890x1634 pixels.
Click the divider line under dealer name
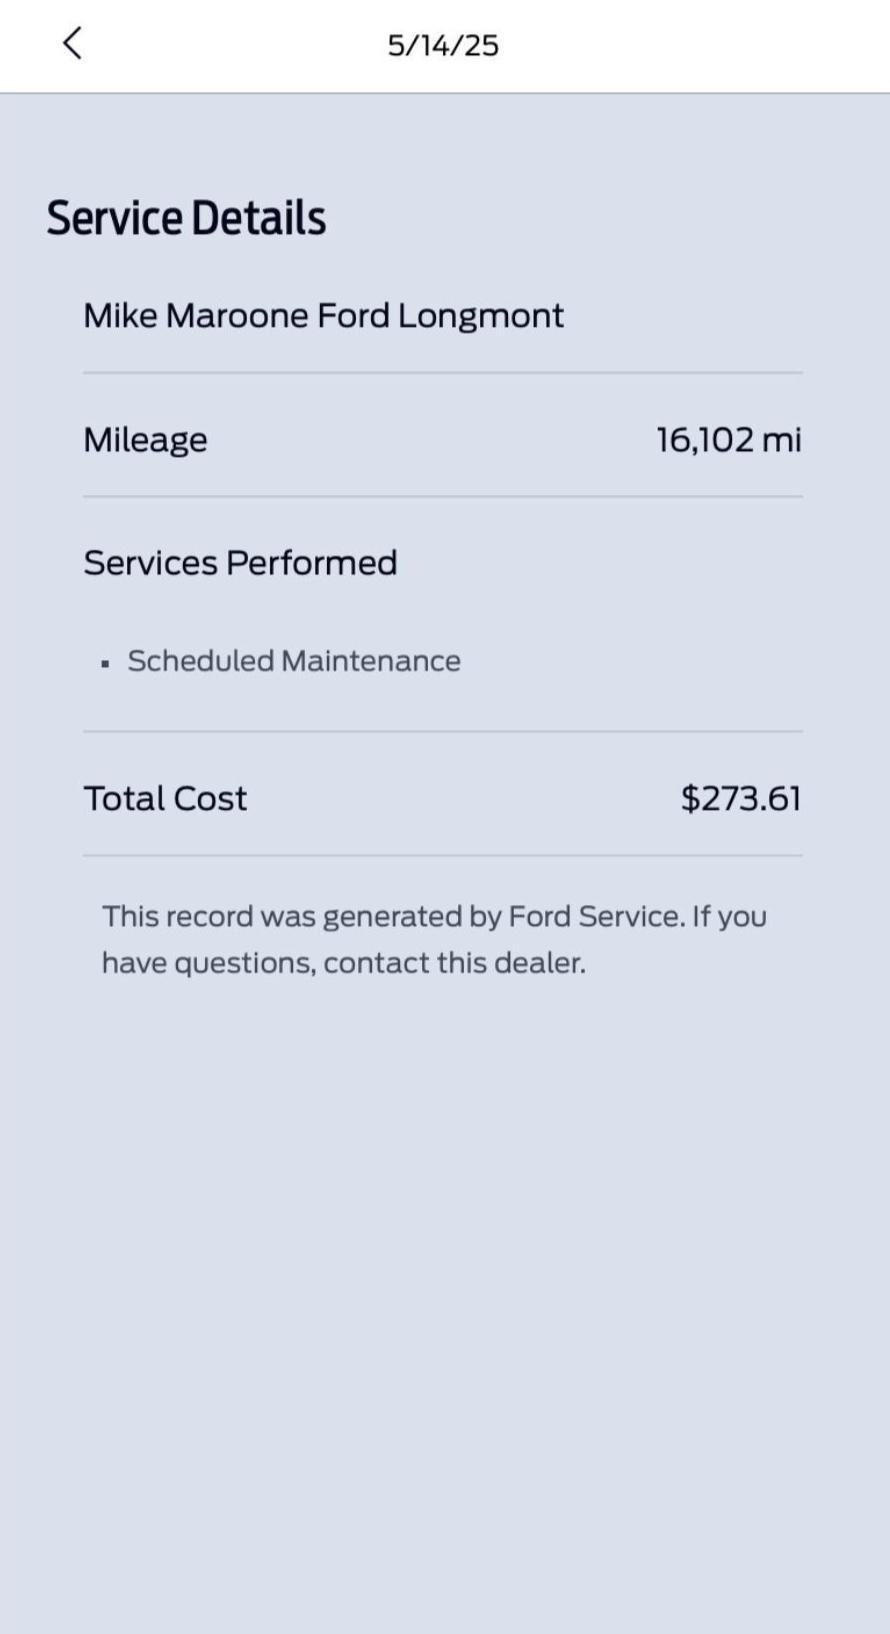click(x=443, y=373)
